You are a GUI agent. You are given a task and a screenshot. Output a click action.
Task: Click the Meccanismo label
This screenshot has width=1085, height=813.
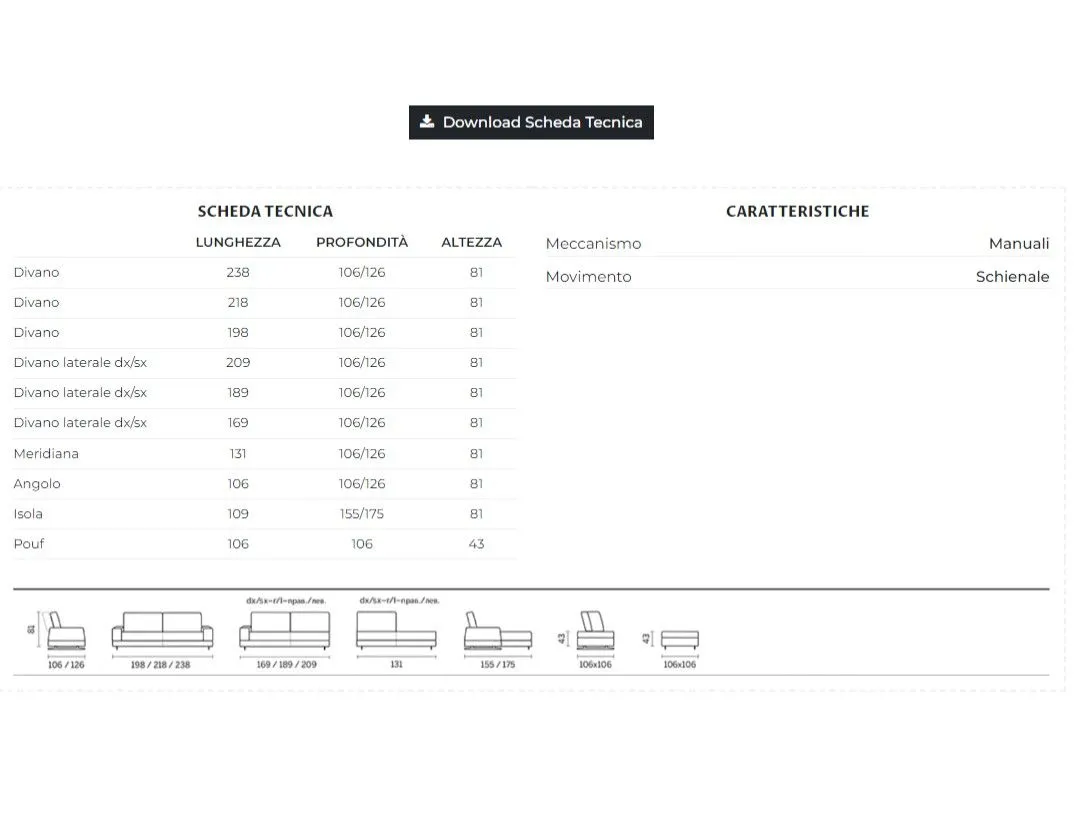coord(594,244)
